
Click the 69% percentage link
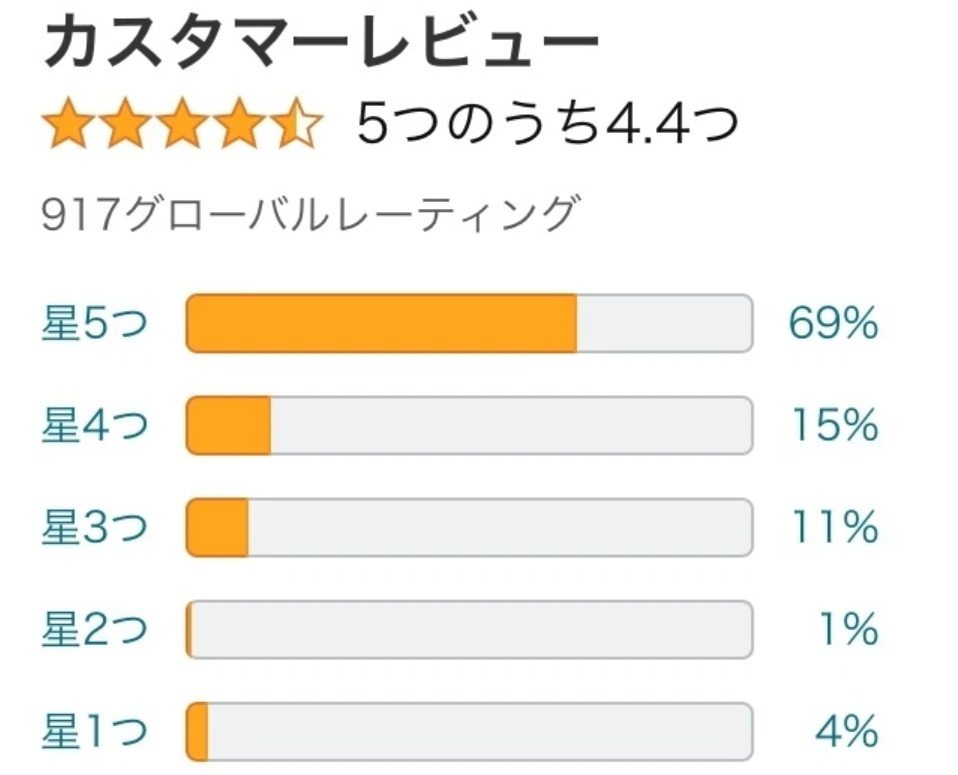[x=833, y=324]
